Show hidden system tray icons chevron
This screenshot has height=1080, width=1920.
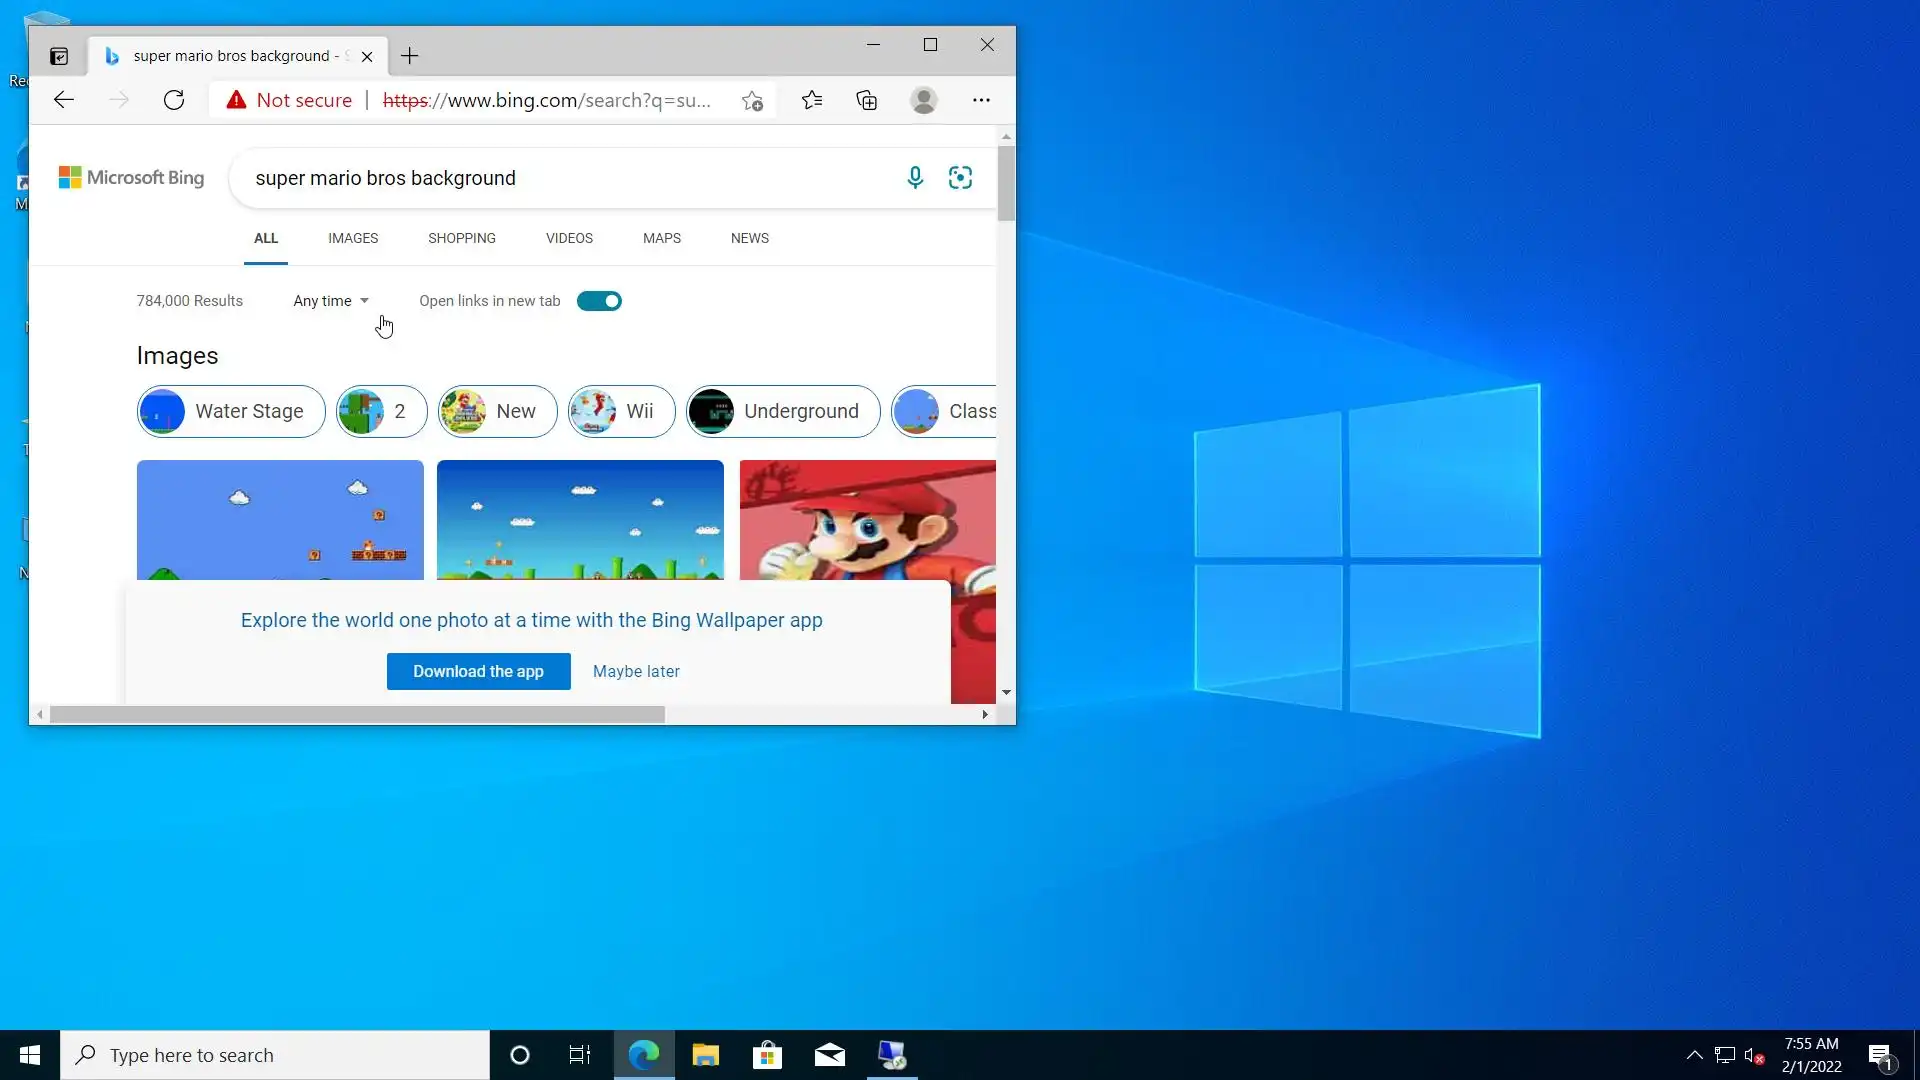point(1694,1055)
